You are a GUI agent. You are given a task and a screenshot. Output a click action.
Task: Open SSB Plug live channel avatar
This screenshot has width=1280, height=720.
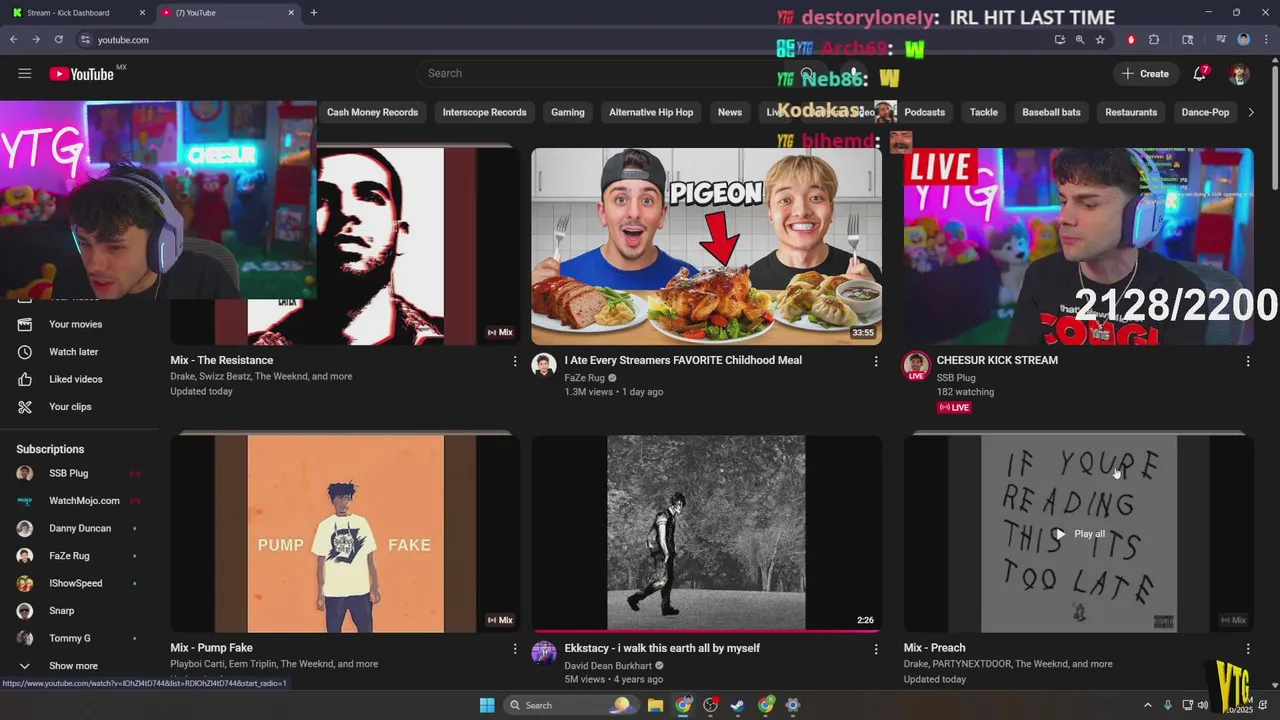[916, 366]
